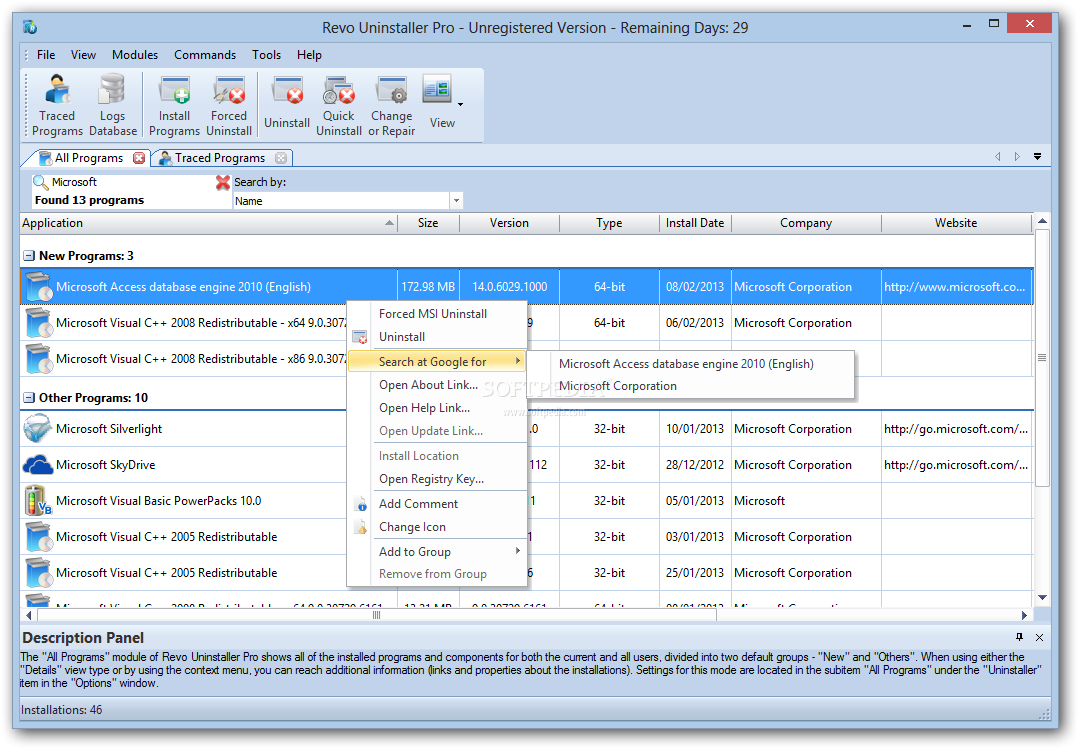The width and height of the screenshot is (1079, 749).
Task: Click the http://www.microsoft.co... website cell
Action: click(x=954, y=287)
